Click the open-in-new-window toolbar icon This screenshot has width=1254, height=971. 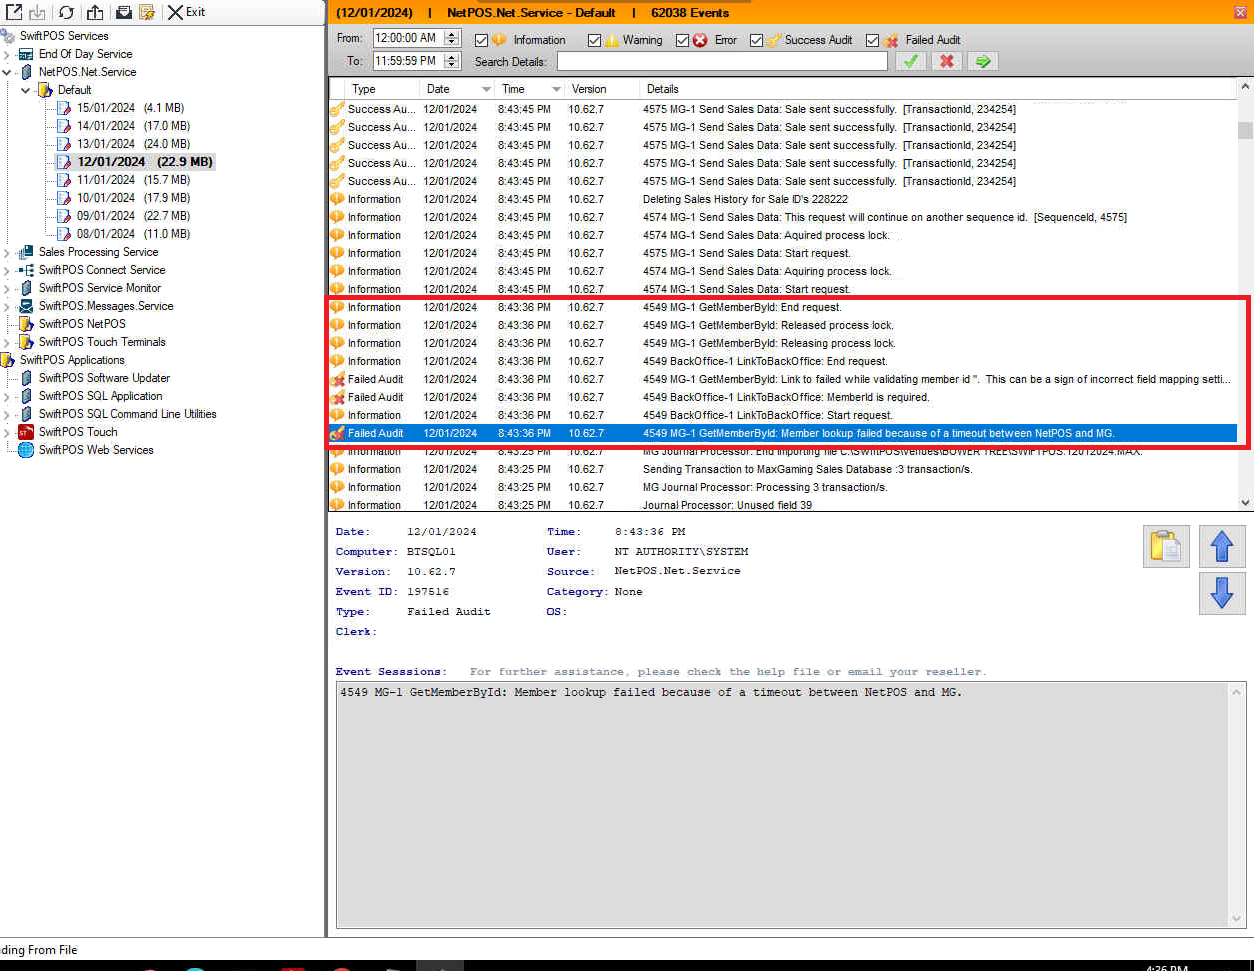[14, 12]
